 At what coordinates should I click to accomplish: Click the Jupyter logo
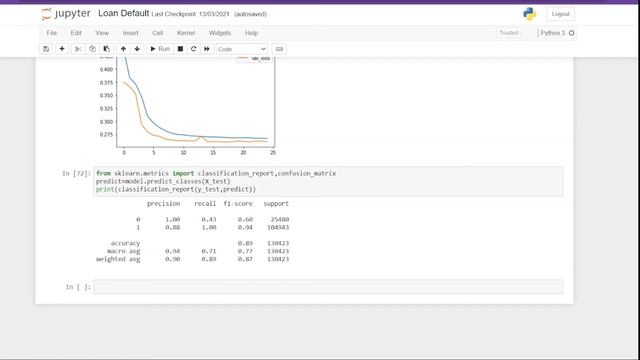point(66,14)
